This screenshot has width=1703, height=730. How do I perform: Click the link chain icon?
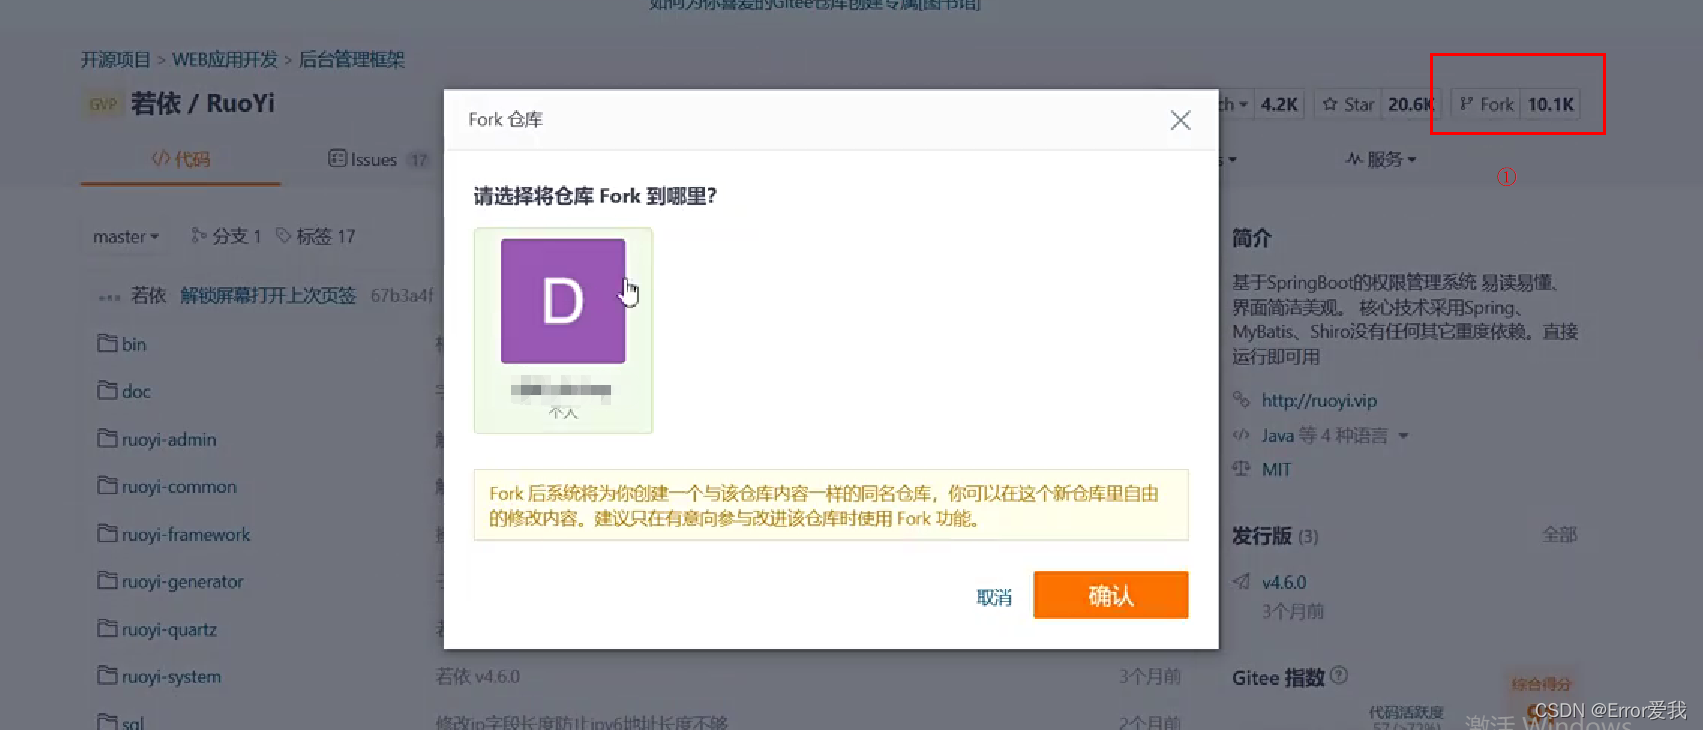point(1241,400)
